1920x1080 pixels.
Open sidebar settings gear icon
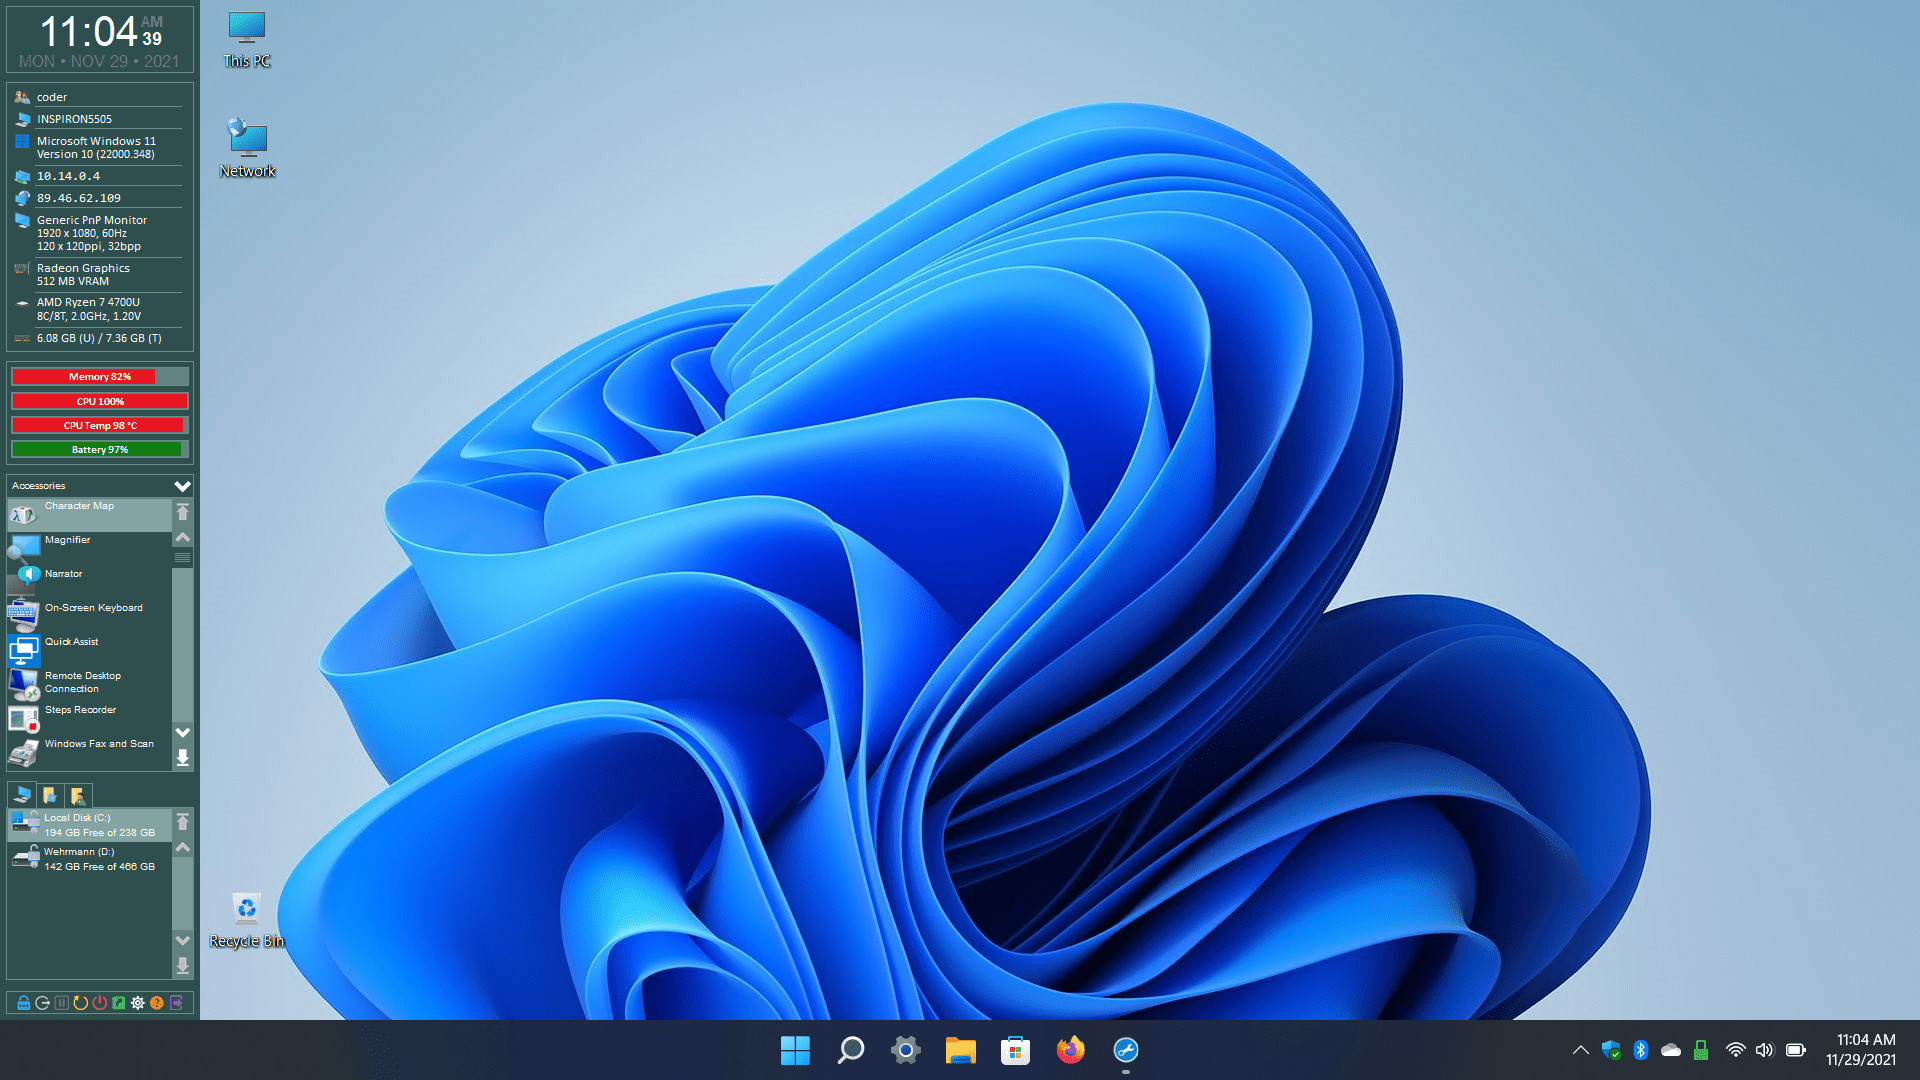pyautogui.click(x=137, y=1003)
